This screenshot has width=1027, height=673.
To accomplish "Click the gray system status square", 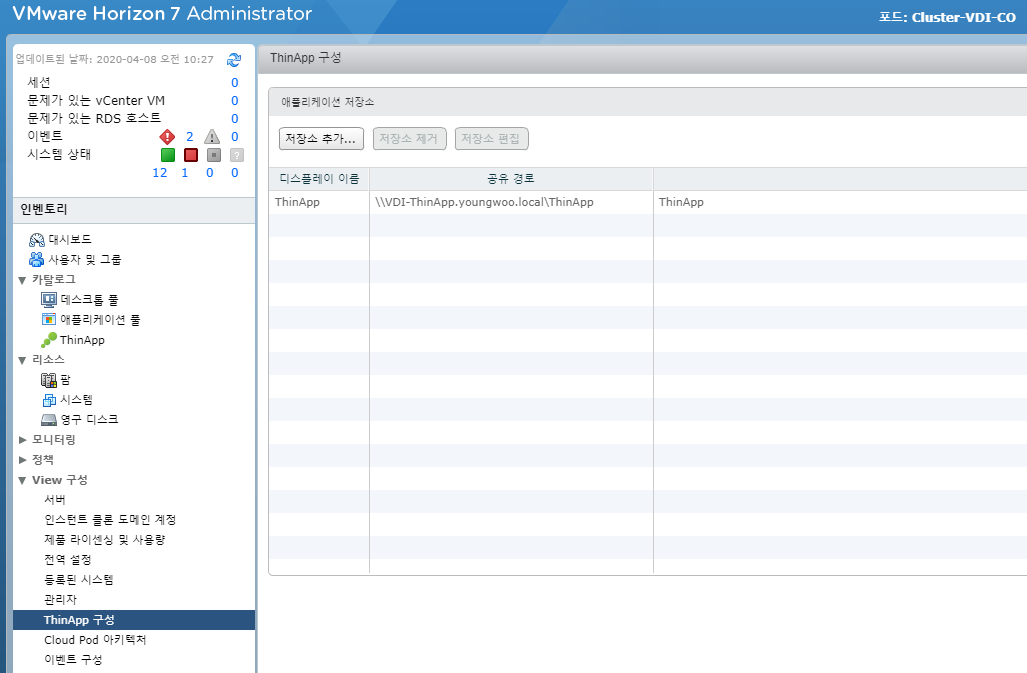I will click(214, 155).
